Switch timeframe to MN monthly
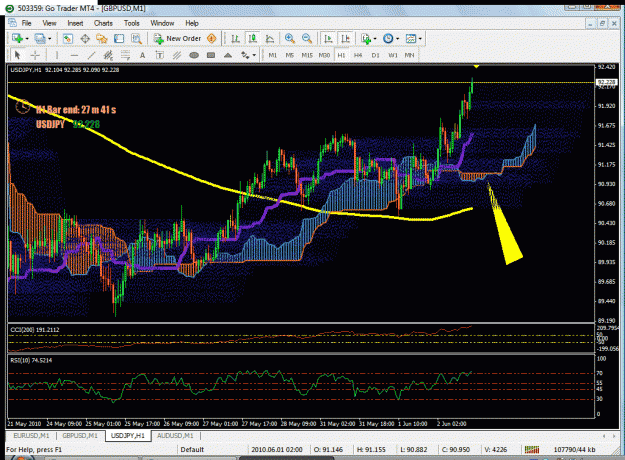Screen dimensions: 625x460 409,55
